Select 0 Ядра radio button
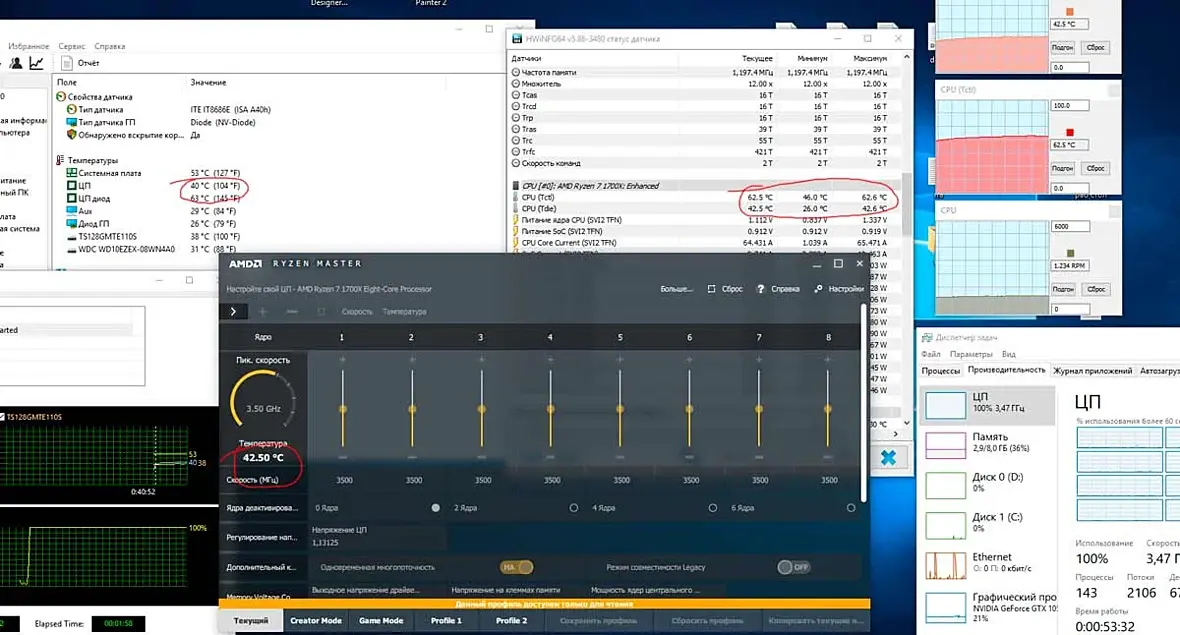The height and width of the screenshot is (635, 1180). coord(436,508)
